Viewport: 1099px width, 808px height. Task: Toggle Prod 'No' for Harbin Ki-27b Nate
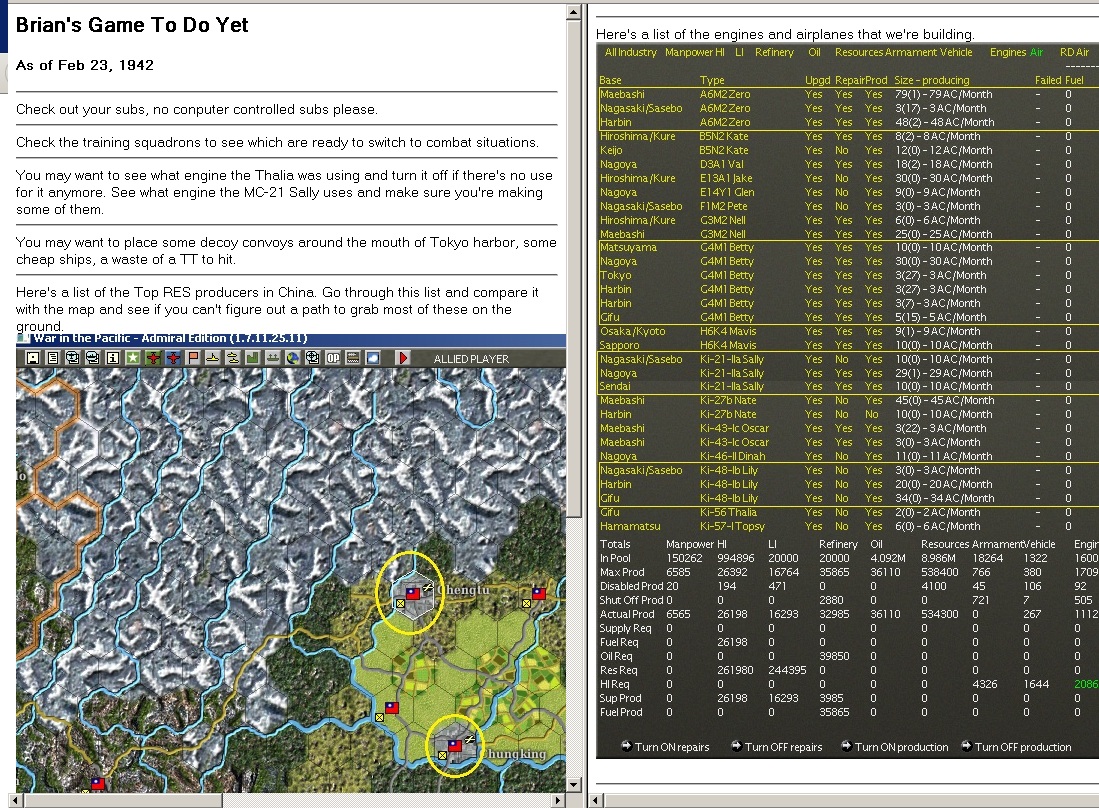(871, 414)
